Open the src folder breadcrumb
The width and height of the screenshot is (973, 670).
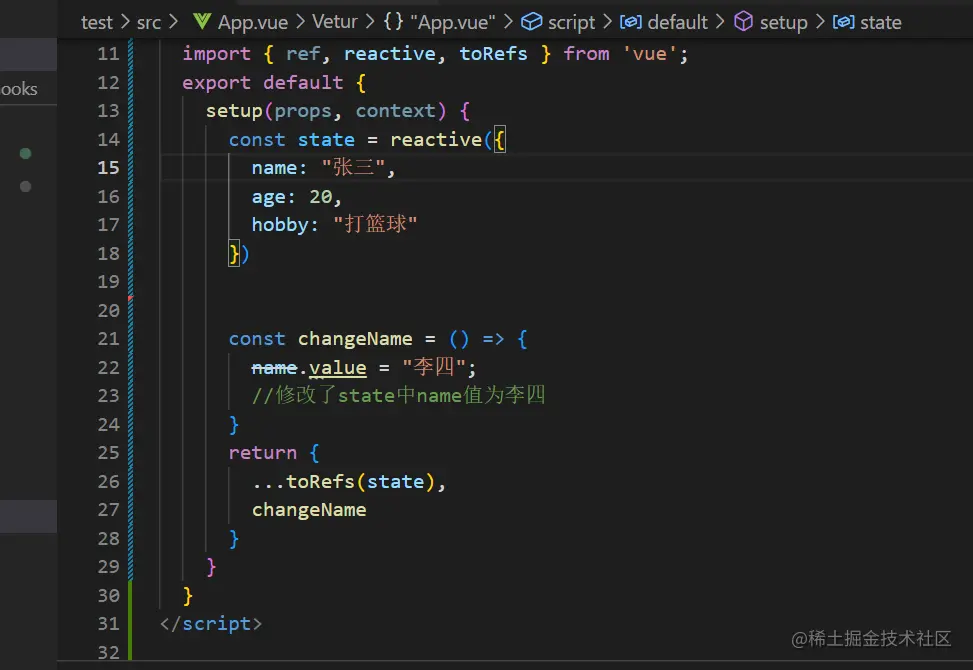click(149, 22)
